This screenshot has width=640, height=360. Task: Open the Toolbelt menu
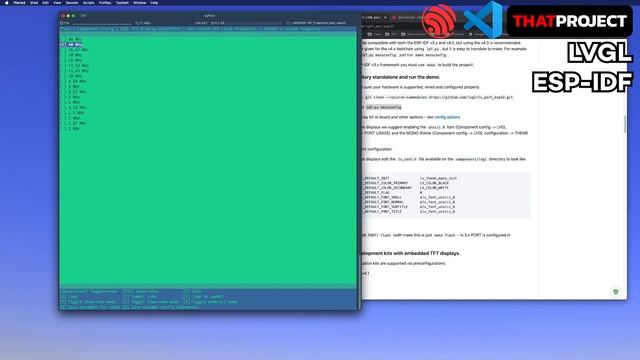pos(122,2)
